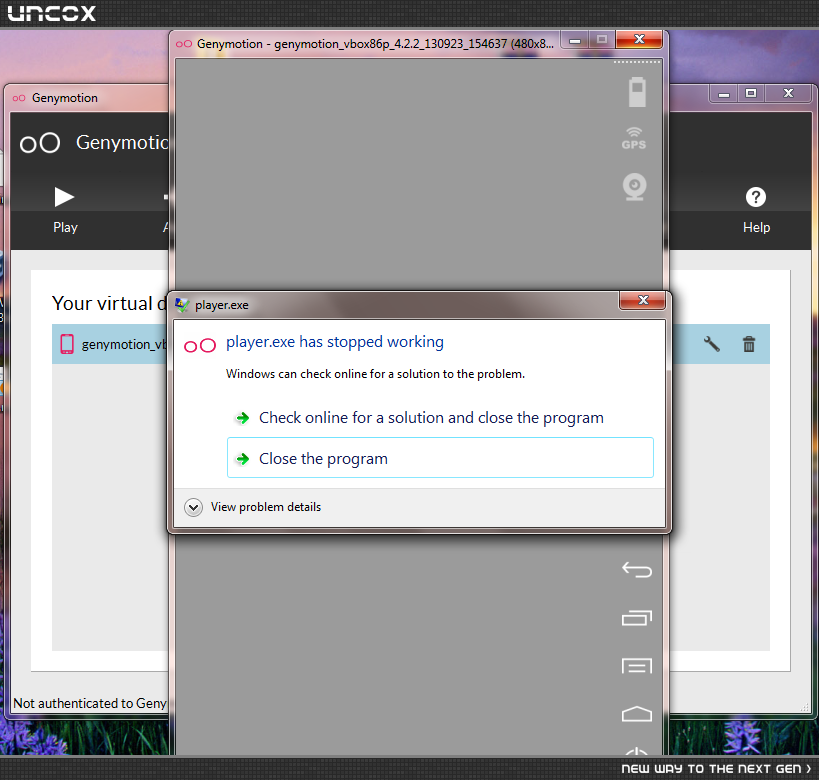
Task: Click the Genymotion logo in error dialog
Action: click(x=200, y=345)
